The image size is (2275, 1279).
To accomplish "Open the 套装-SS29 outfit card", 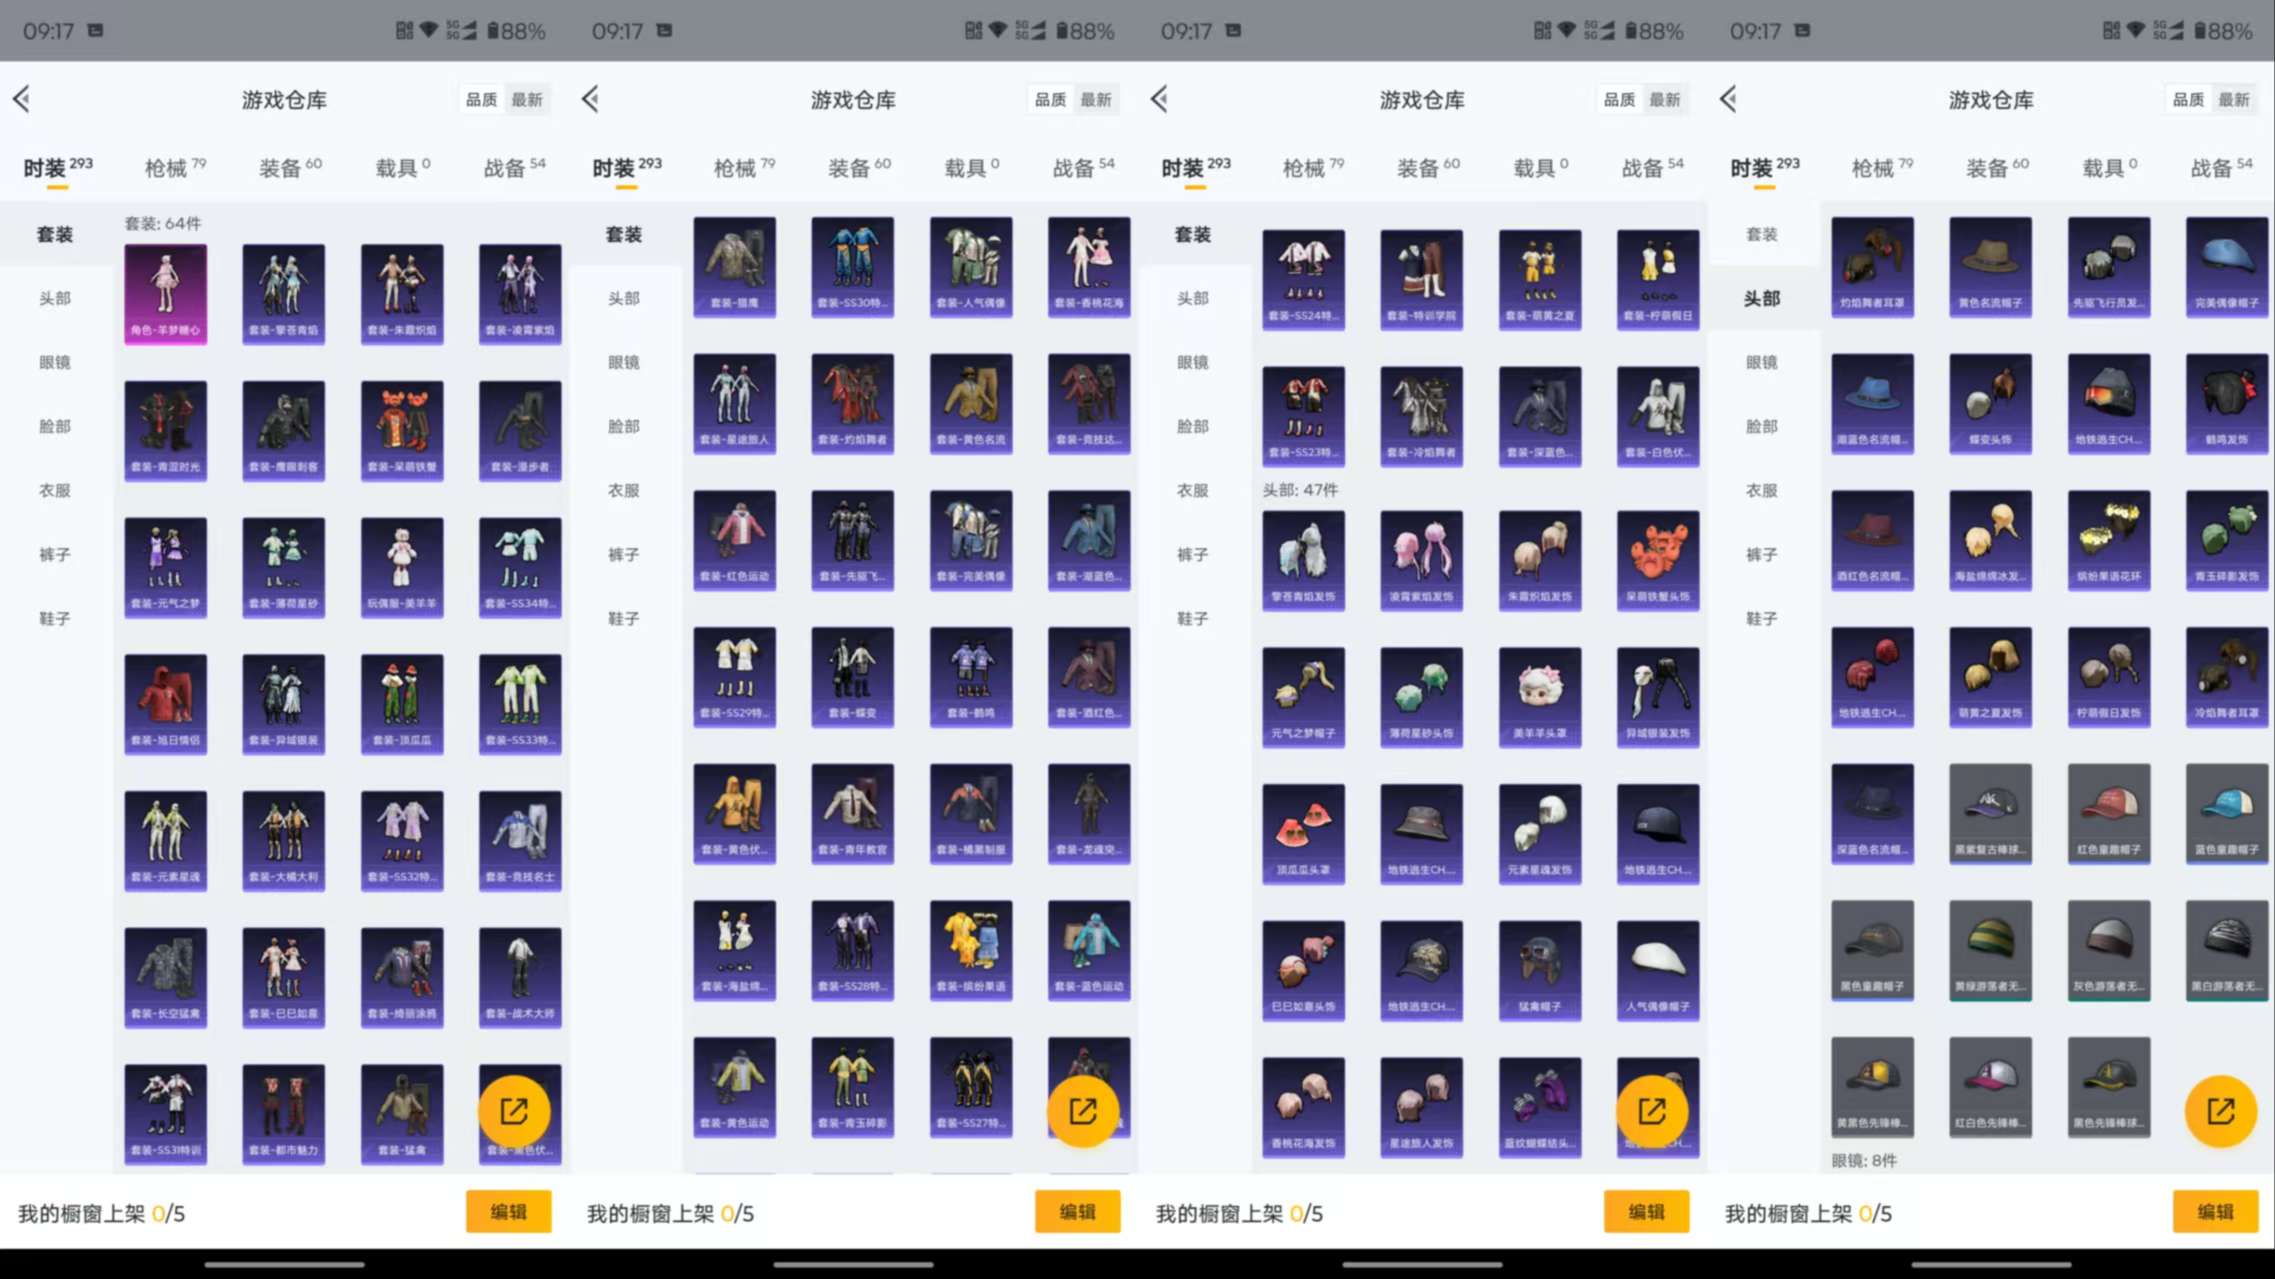I will pos(735,677).
